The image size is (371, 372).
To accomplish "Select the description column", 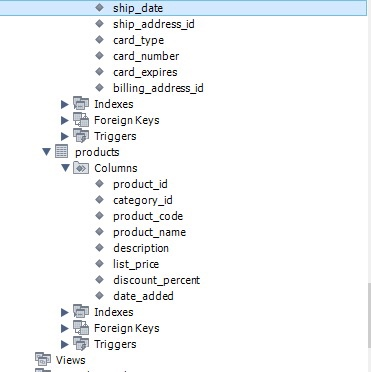I will 141,248.
